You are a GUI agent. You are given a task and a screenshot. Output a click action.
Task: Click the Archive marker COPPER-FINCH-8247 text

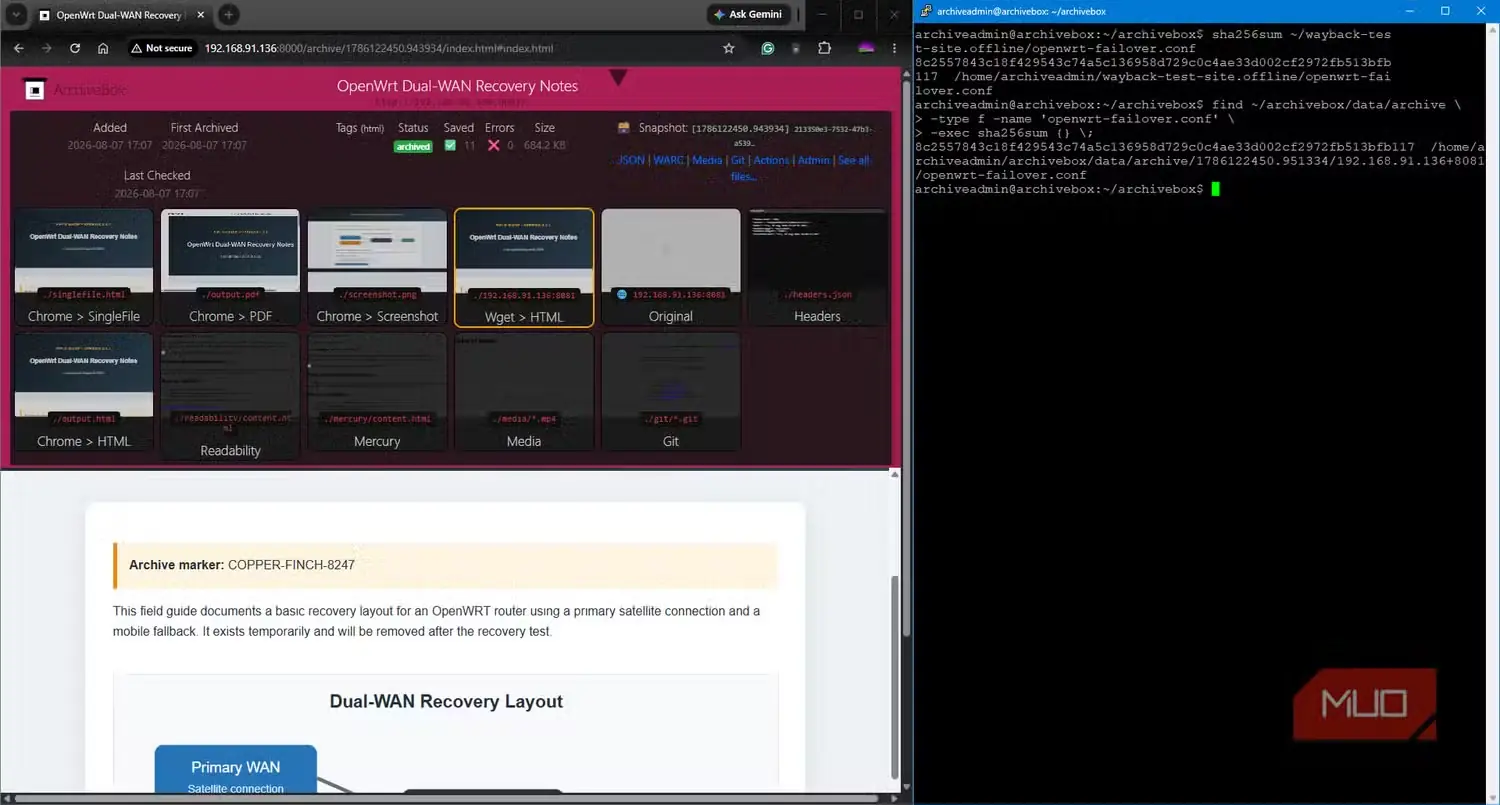242,565
